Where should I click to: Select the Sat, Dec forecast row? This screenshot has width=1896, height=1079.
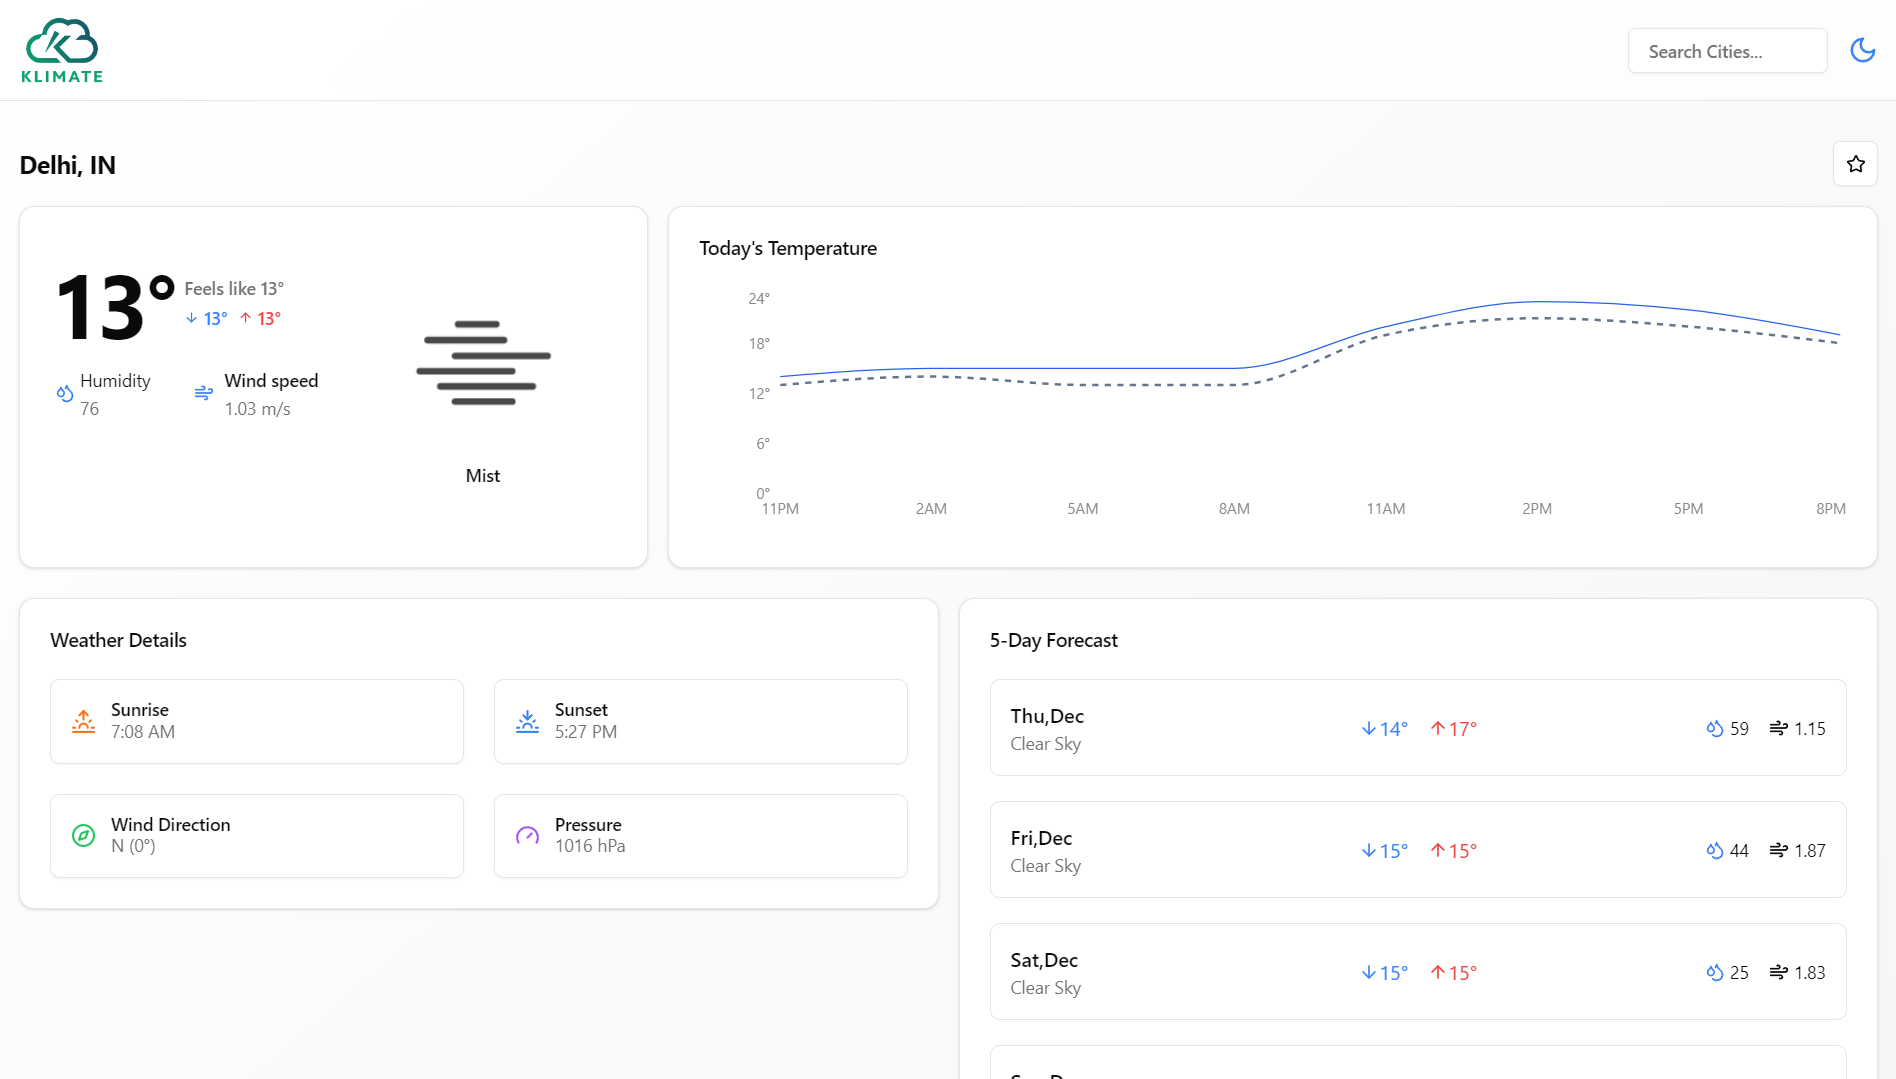[x=1417, y=972]
